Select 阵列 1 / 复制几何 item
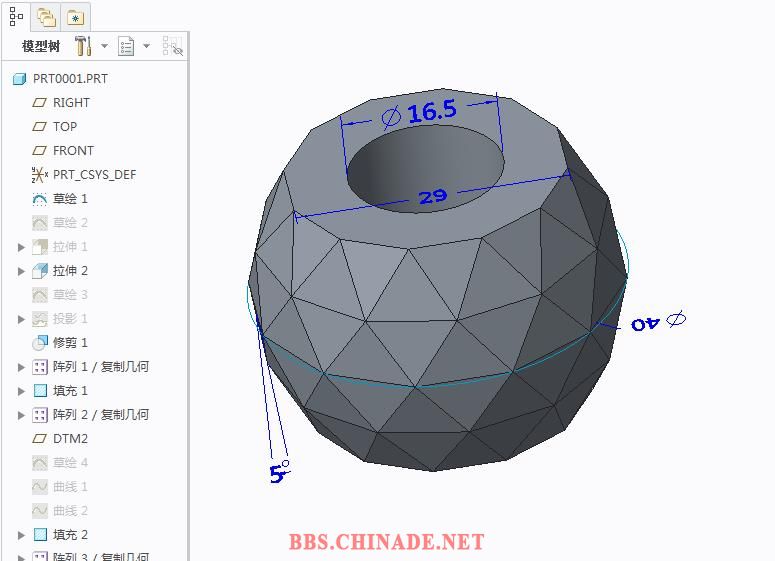 pyautogui.click(x=101, y=367)
